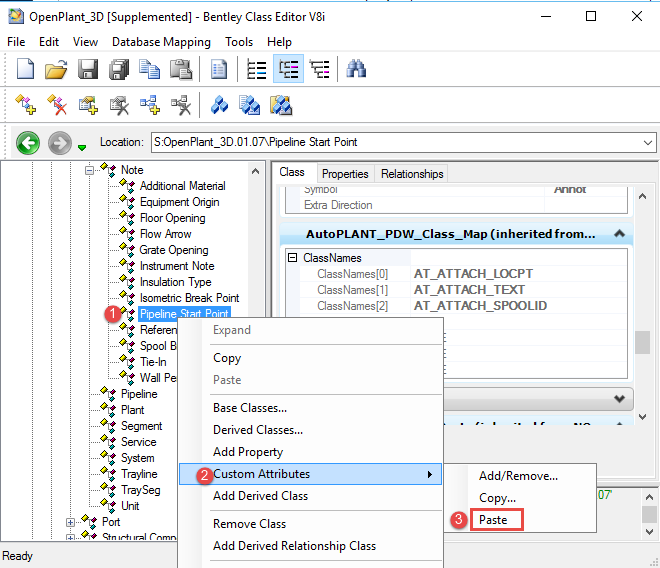660x568 pixels.
Task: Select the Equipment Origin tree item
Action: (x=179, y=202)
